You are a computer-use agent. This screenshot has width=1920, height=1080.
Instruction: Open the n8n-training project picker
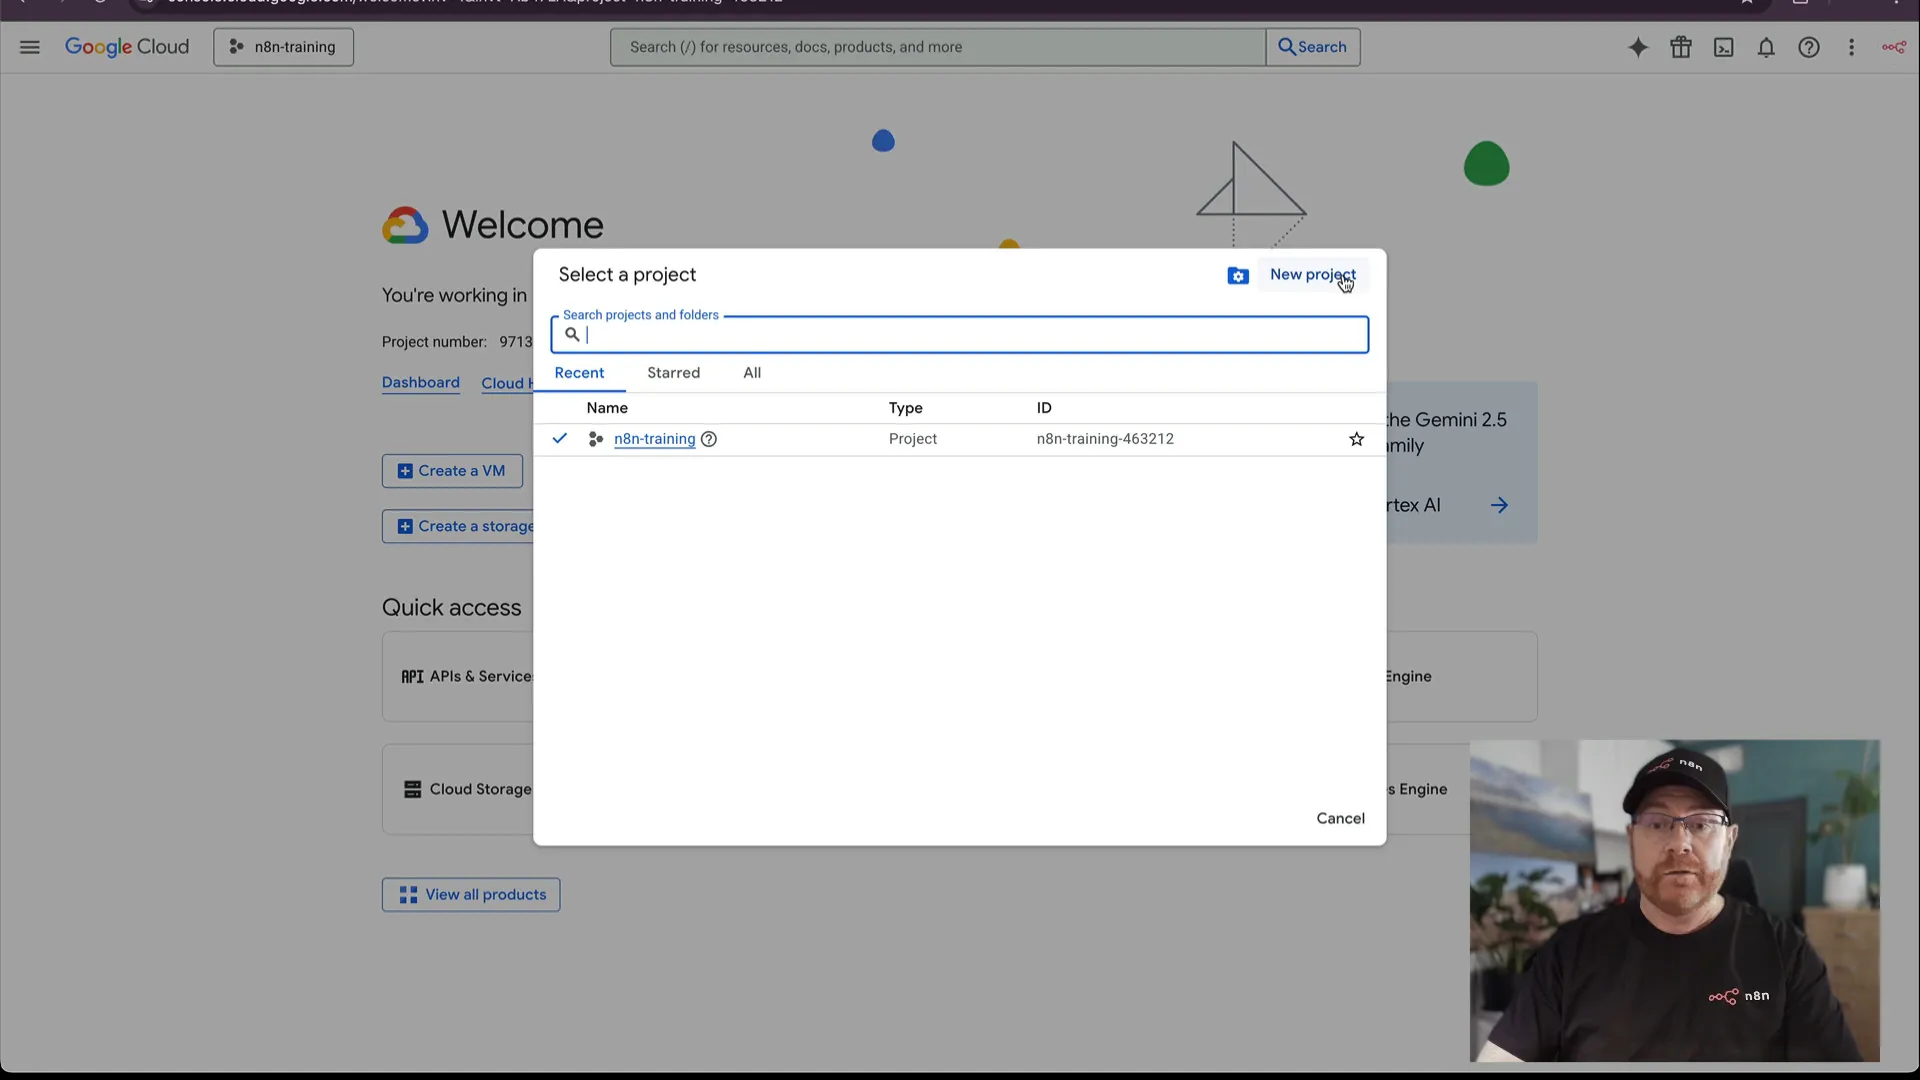coord(283,47)
